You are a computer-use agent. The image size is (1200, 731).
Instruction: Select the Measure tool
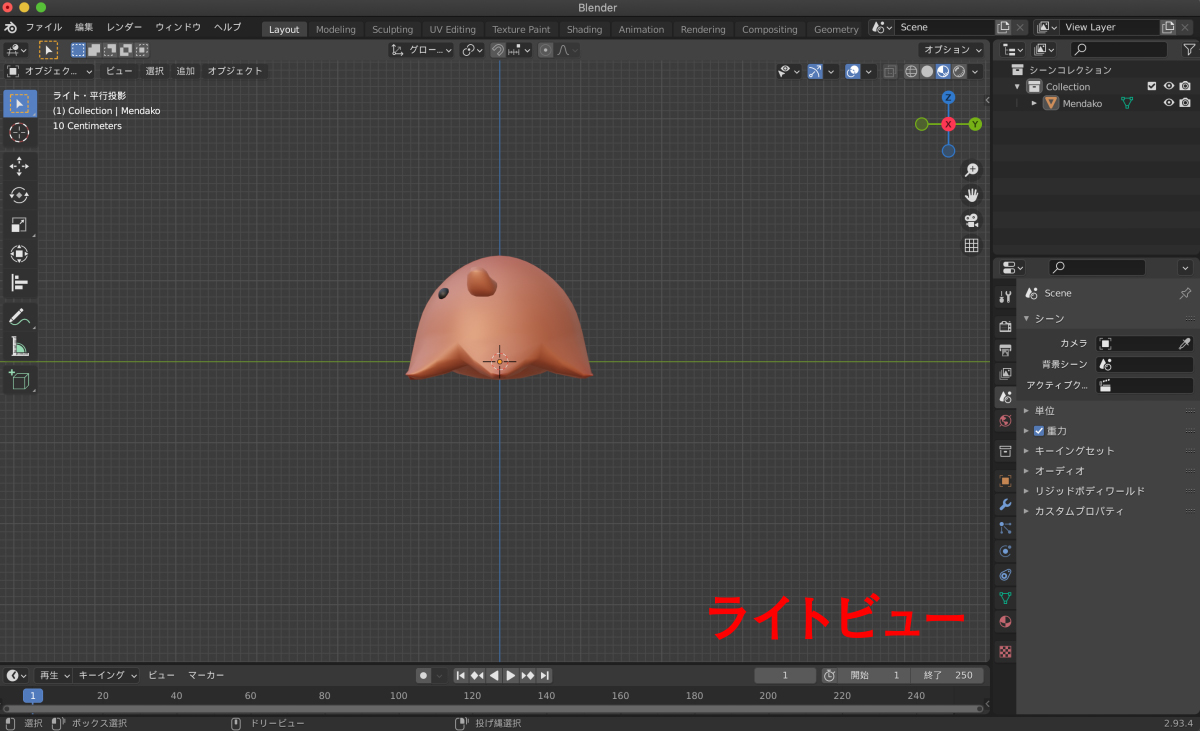pos(19,346)
